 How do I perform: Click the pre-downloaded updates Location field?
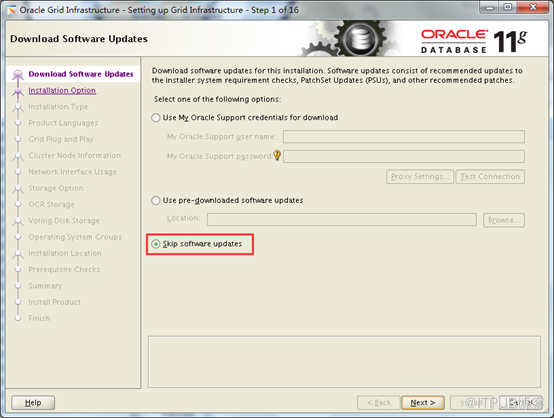coord(342,219)
